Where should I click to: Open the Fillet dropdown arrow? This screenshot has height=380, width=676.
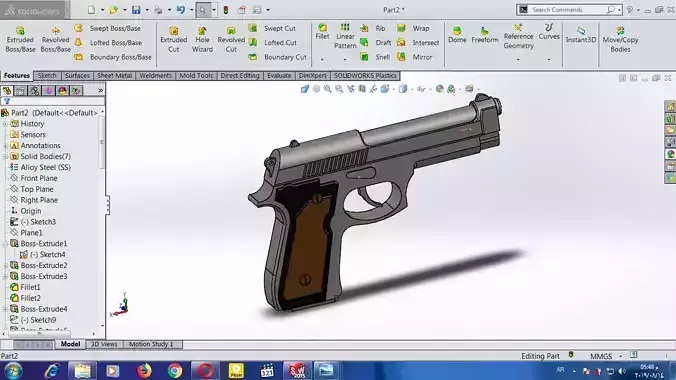click(x=322, y=59)
